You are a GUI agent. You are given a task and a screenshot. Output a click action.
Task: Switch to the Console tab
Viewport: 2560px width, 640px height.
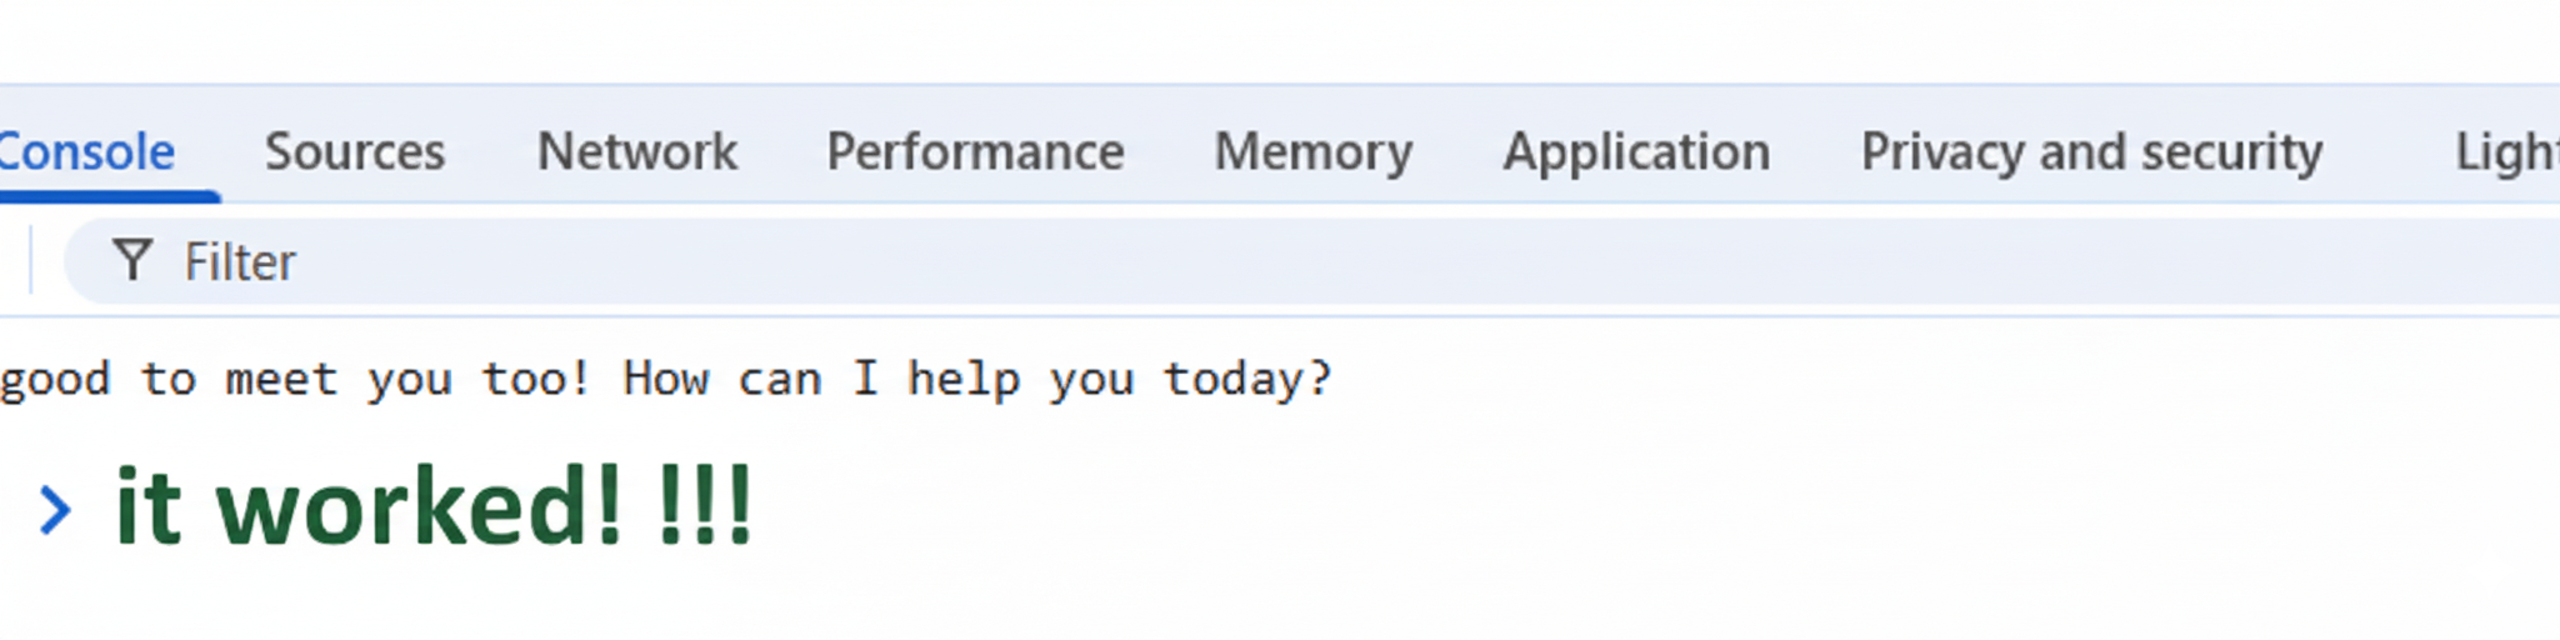tap(88, 153)
